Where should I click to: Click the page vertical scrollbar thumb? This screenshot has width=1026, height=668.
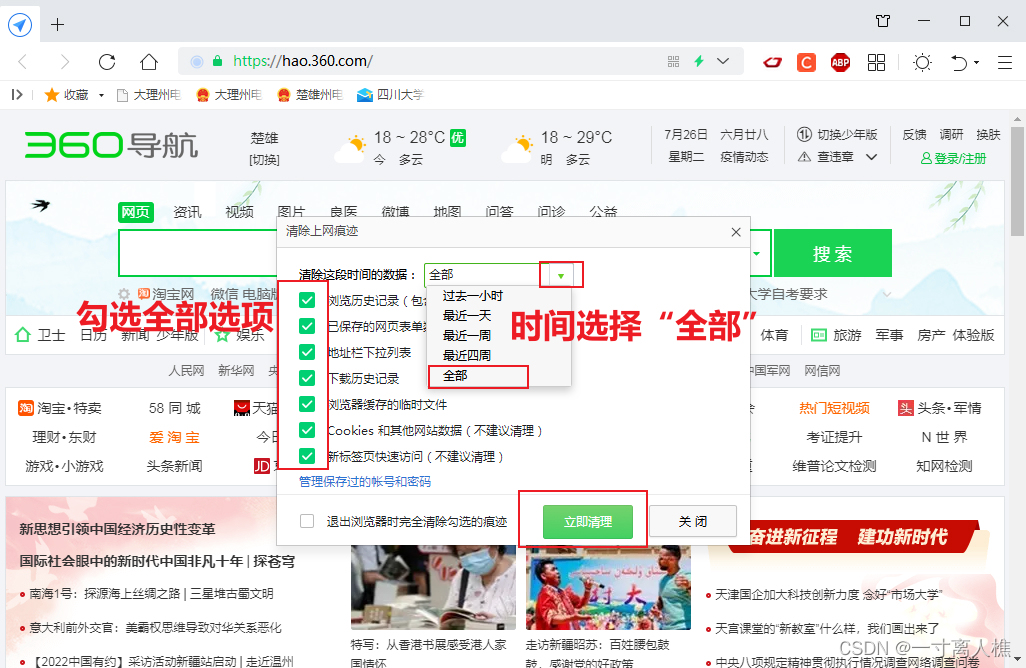(1017, 180)
